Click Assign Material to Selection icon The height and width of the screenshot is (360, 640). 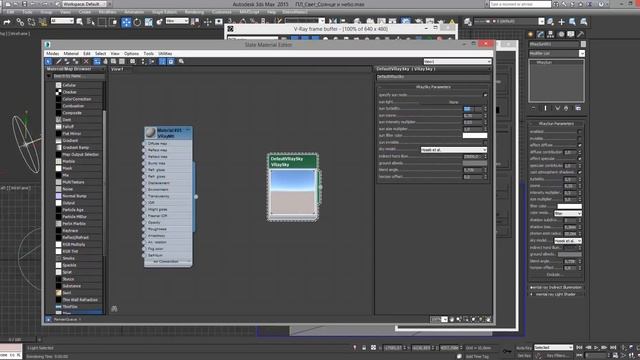[x=76, y=62]
